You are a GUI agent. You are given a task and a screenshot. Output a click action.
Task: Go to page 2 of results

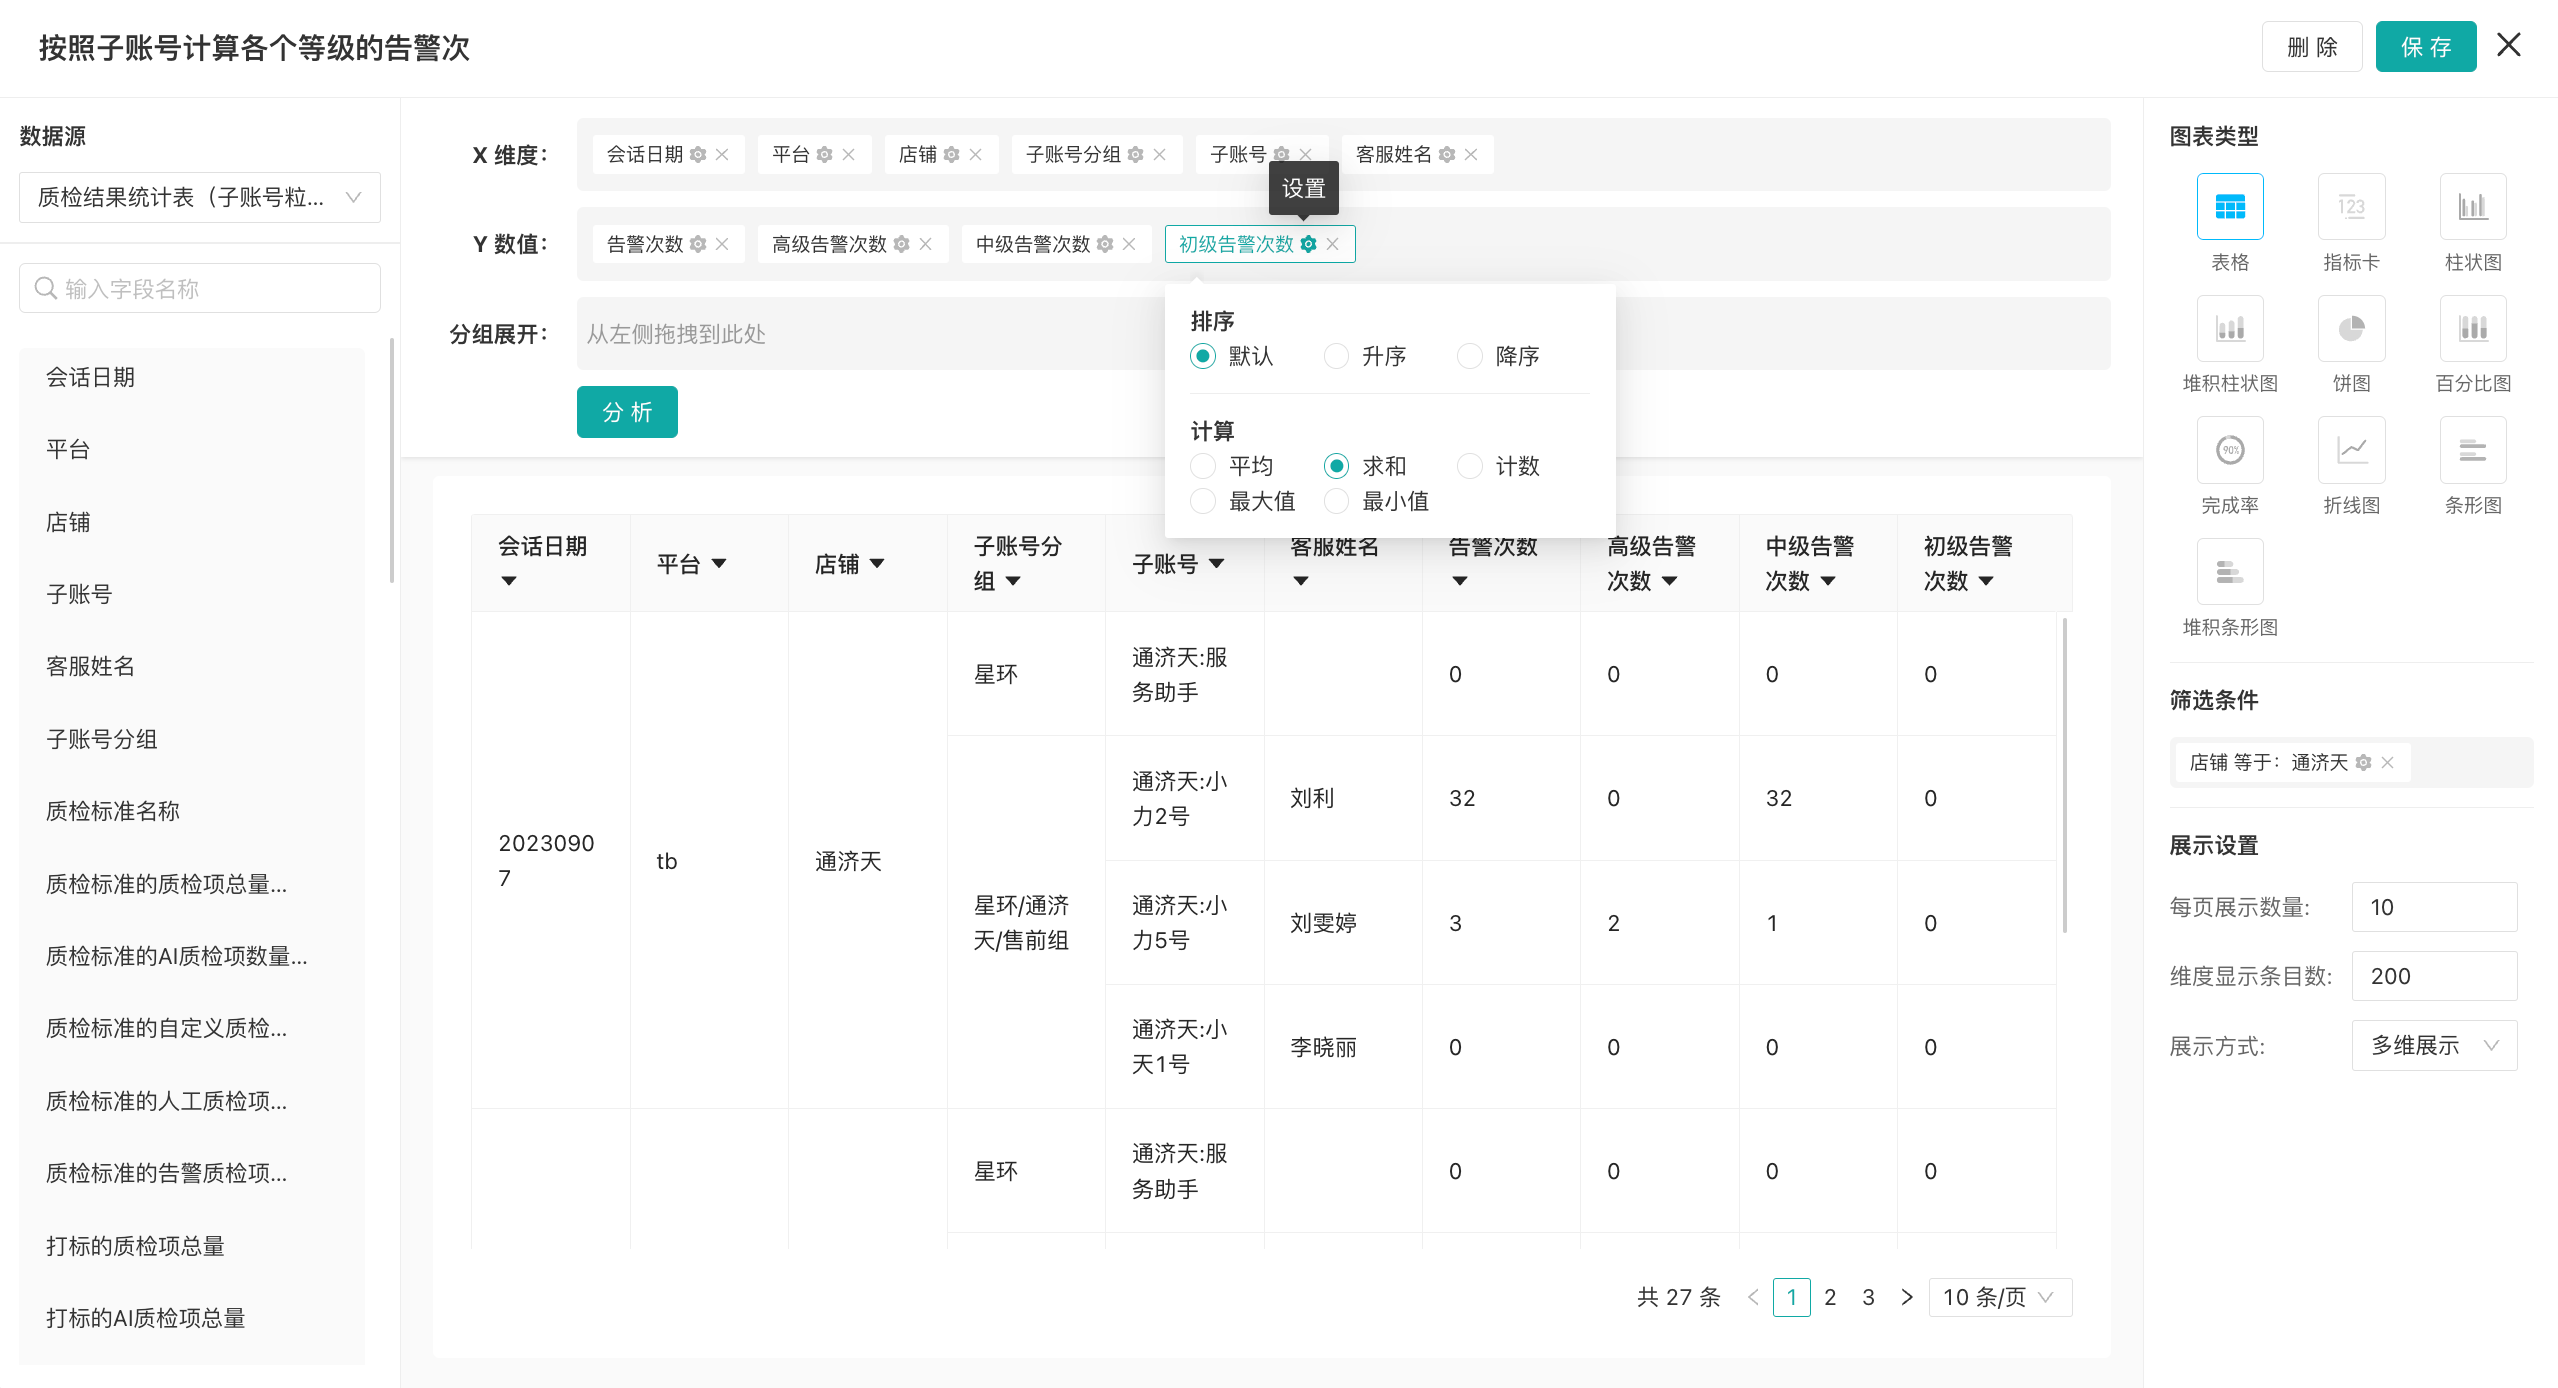[1830, 1297]
